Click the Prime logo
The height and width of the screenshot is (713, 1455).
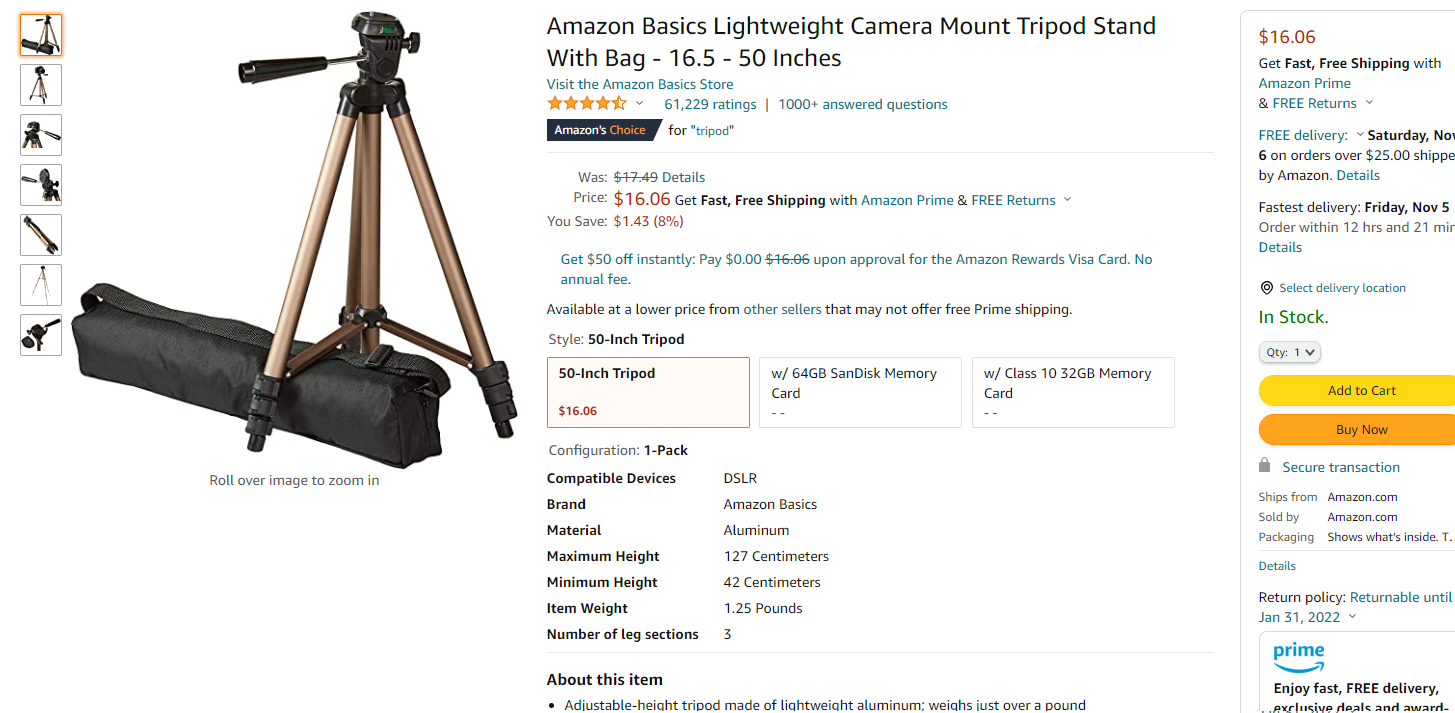pyautogui.click(x=1299, y=658)
